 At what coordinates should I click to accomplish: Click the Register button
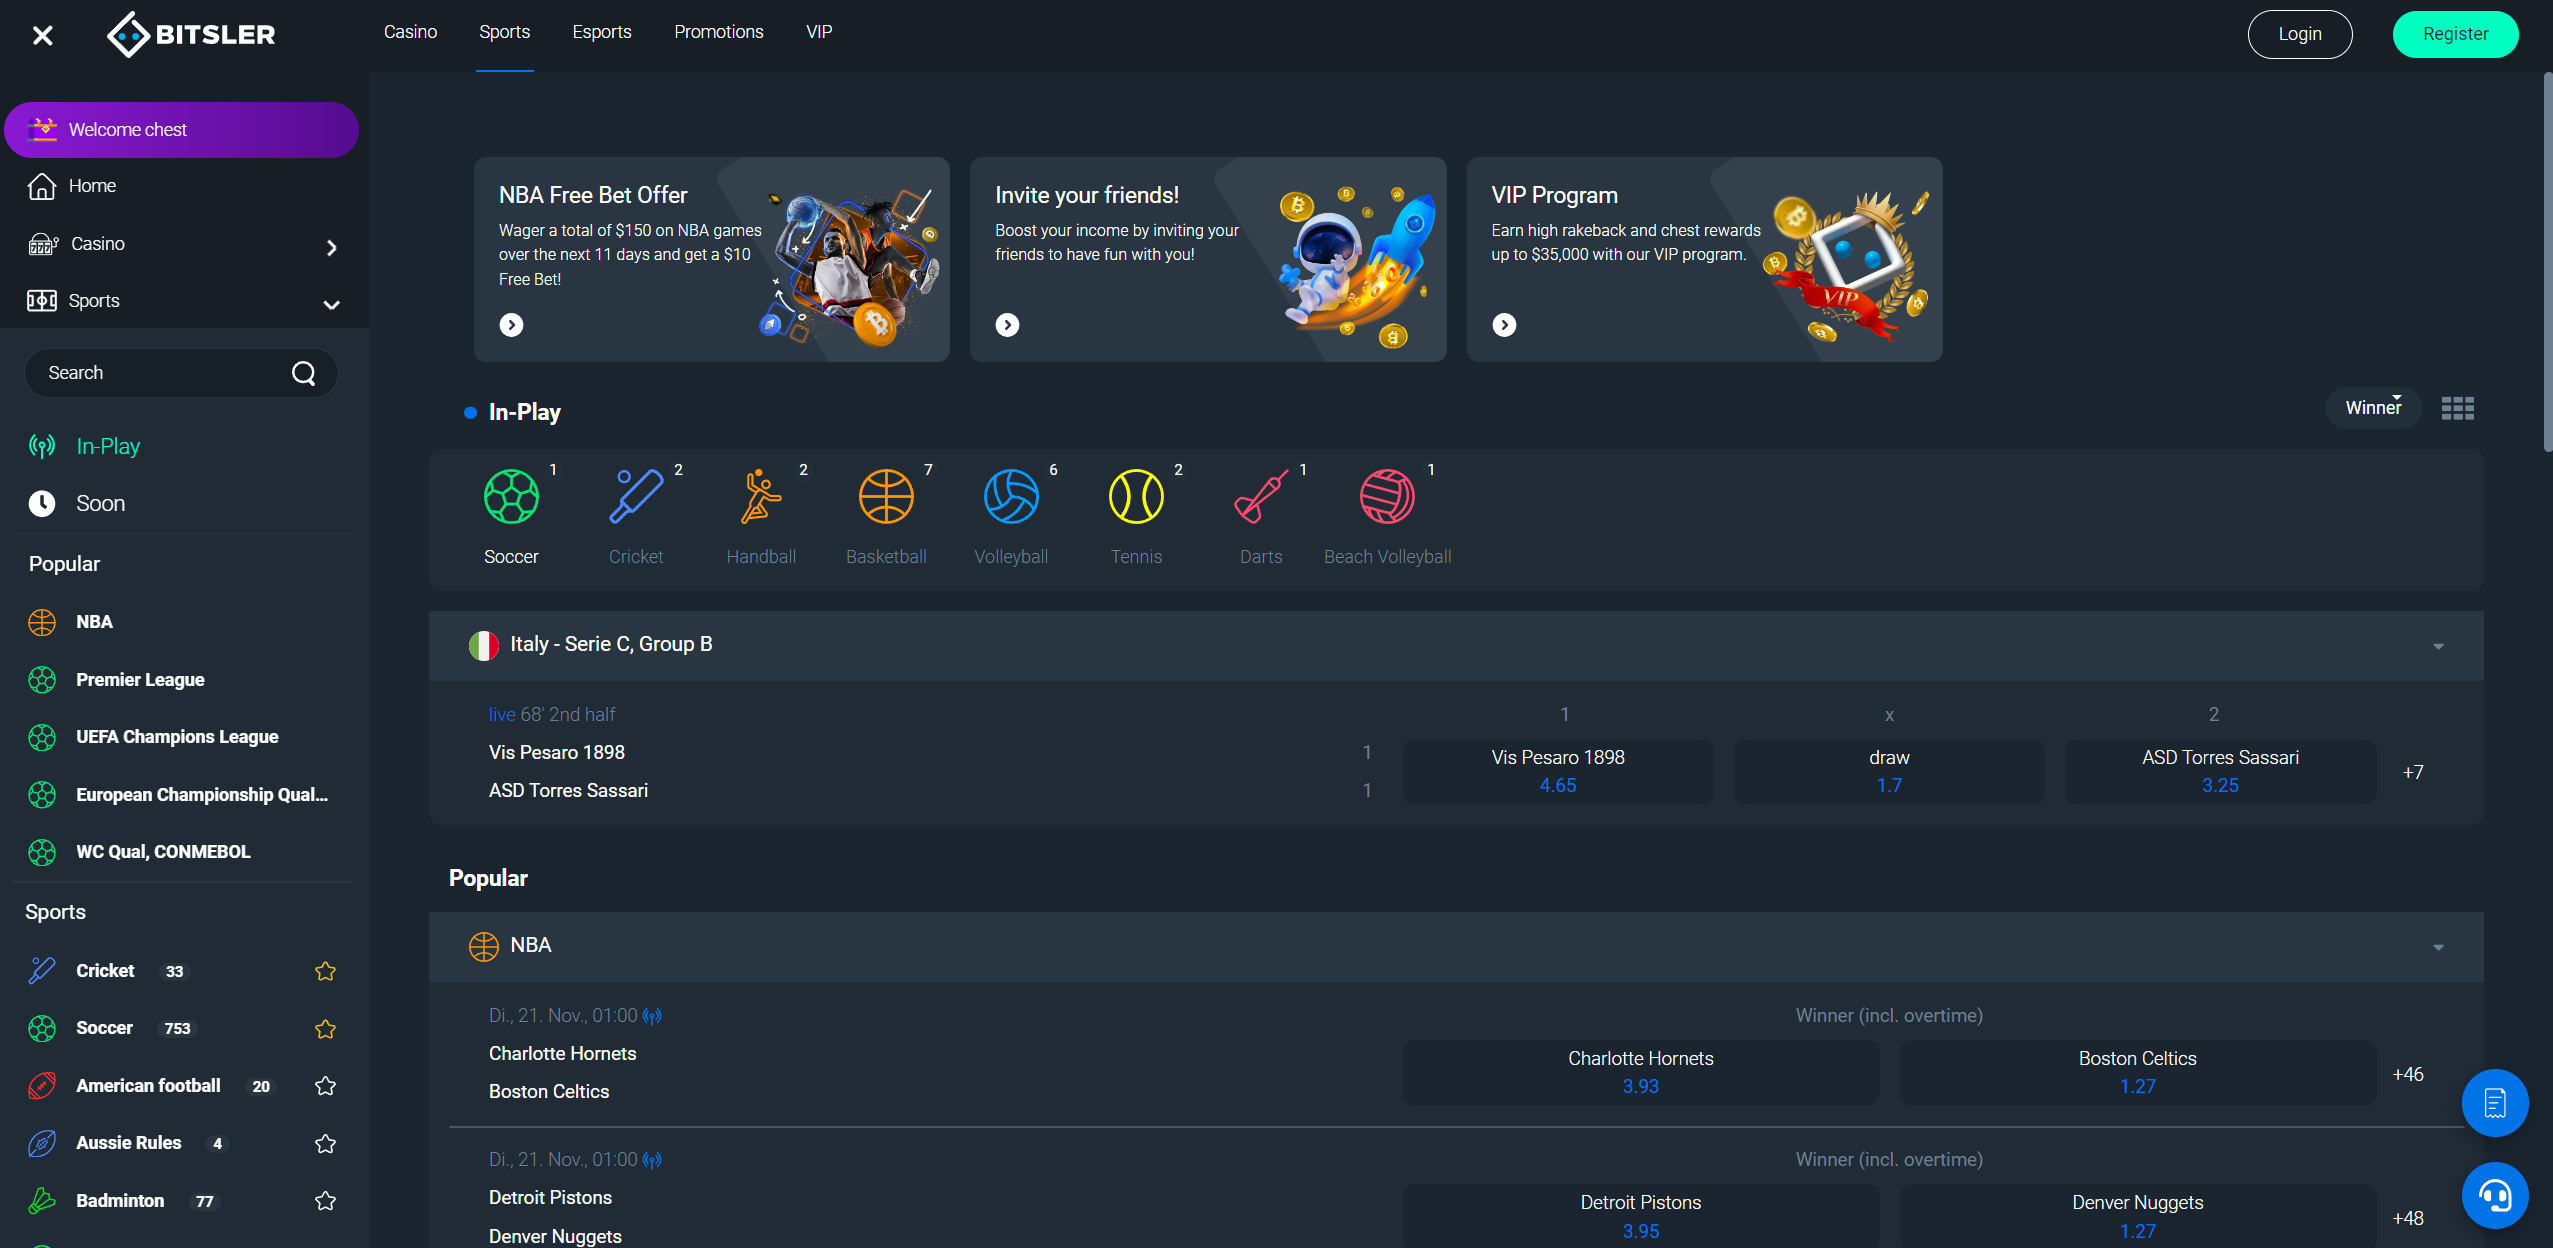pyautogui.click(x=2454, y=34)
